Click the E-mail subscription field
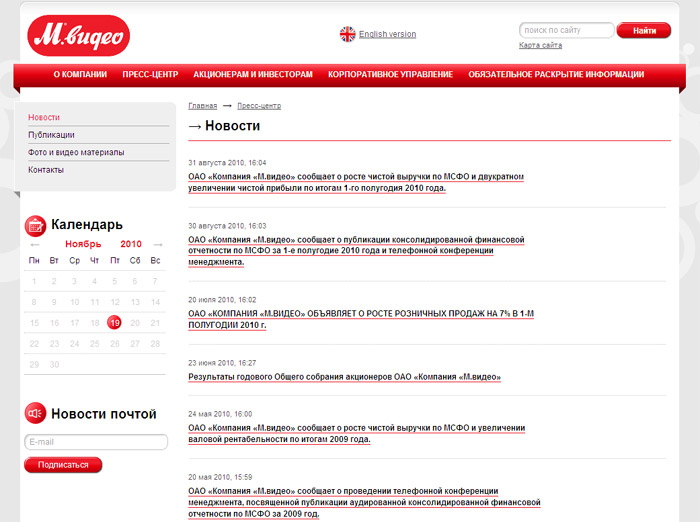Viewport: 700px width, 522px height. tap(96, 442)
